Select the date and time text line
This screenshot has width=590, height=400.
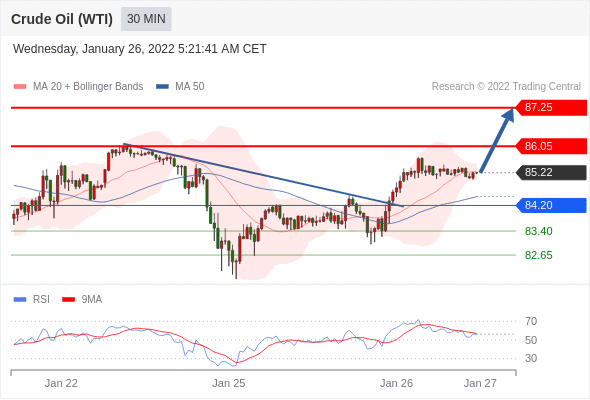(140, 49)
